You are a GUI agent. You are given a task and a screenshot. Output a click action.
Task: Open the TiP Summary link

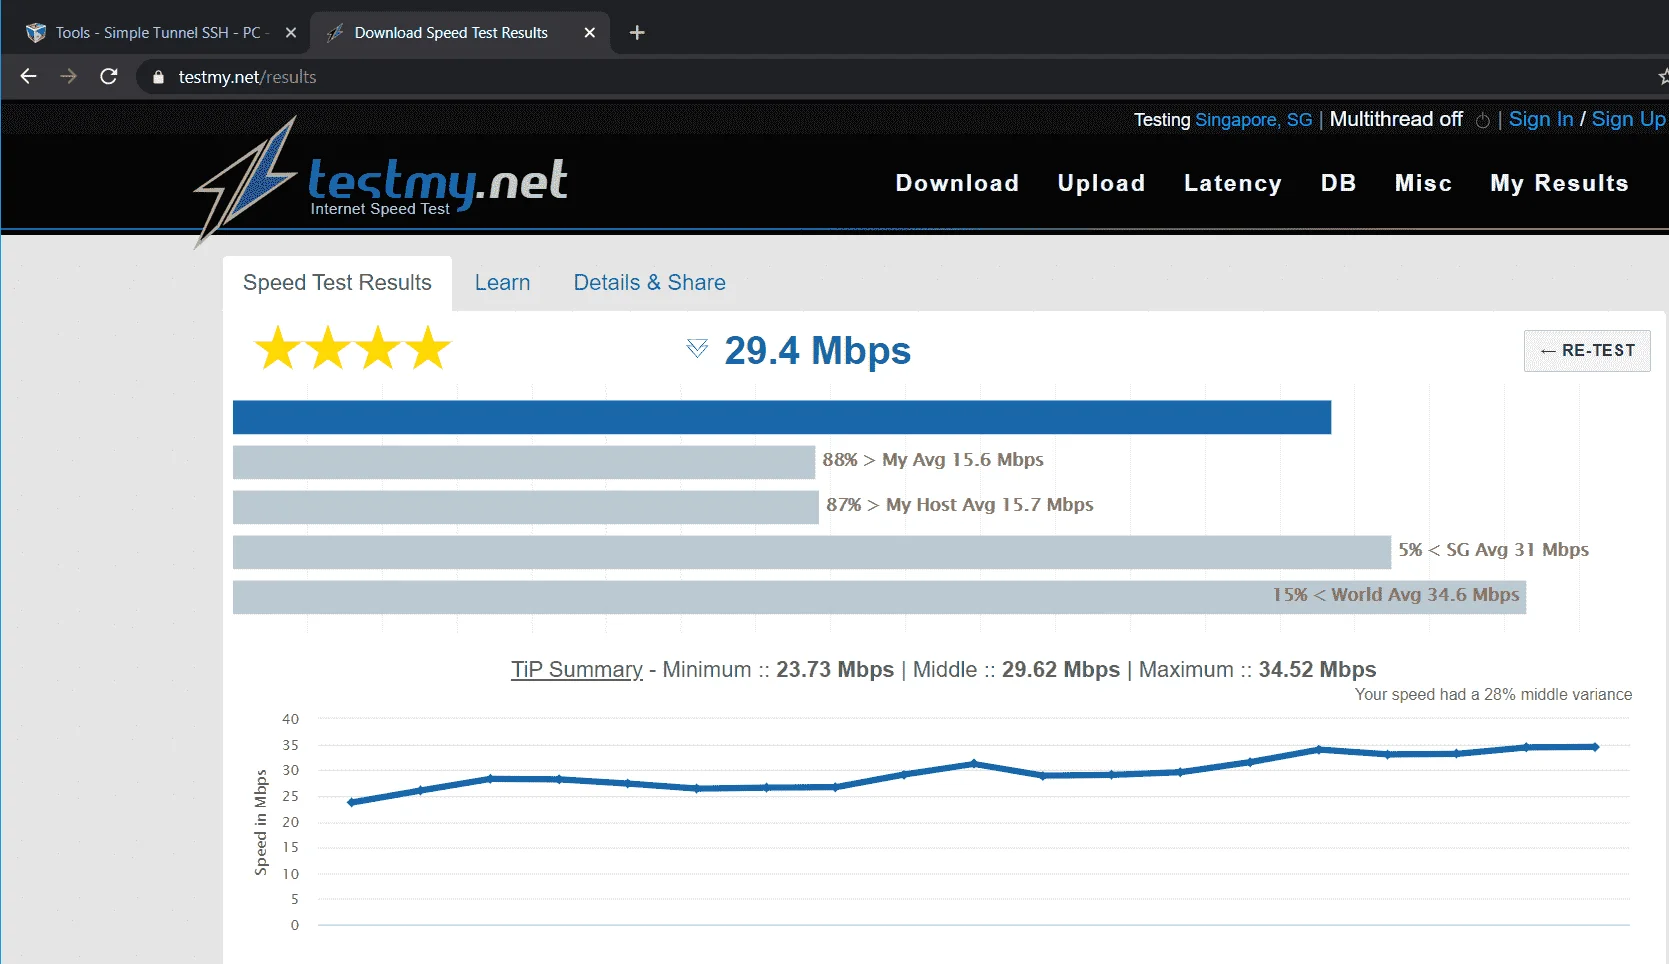(577, 669)
